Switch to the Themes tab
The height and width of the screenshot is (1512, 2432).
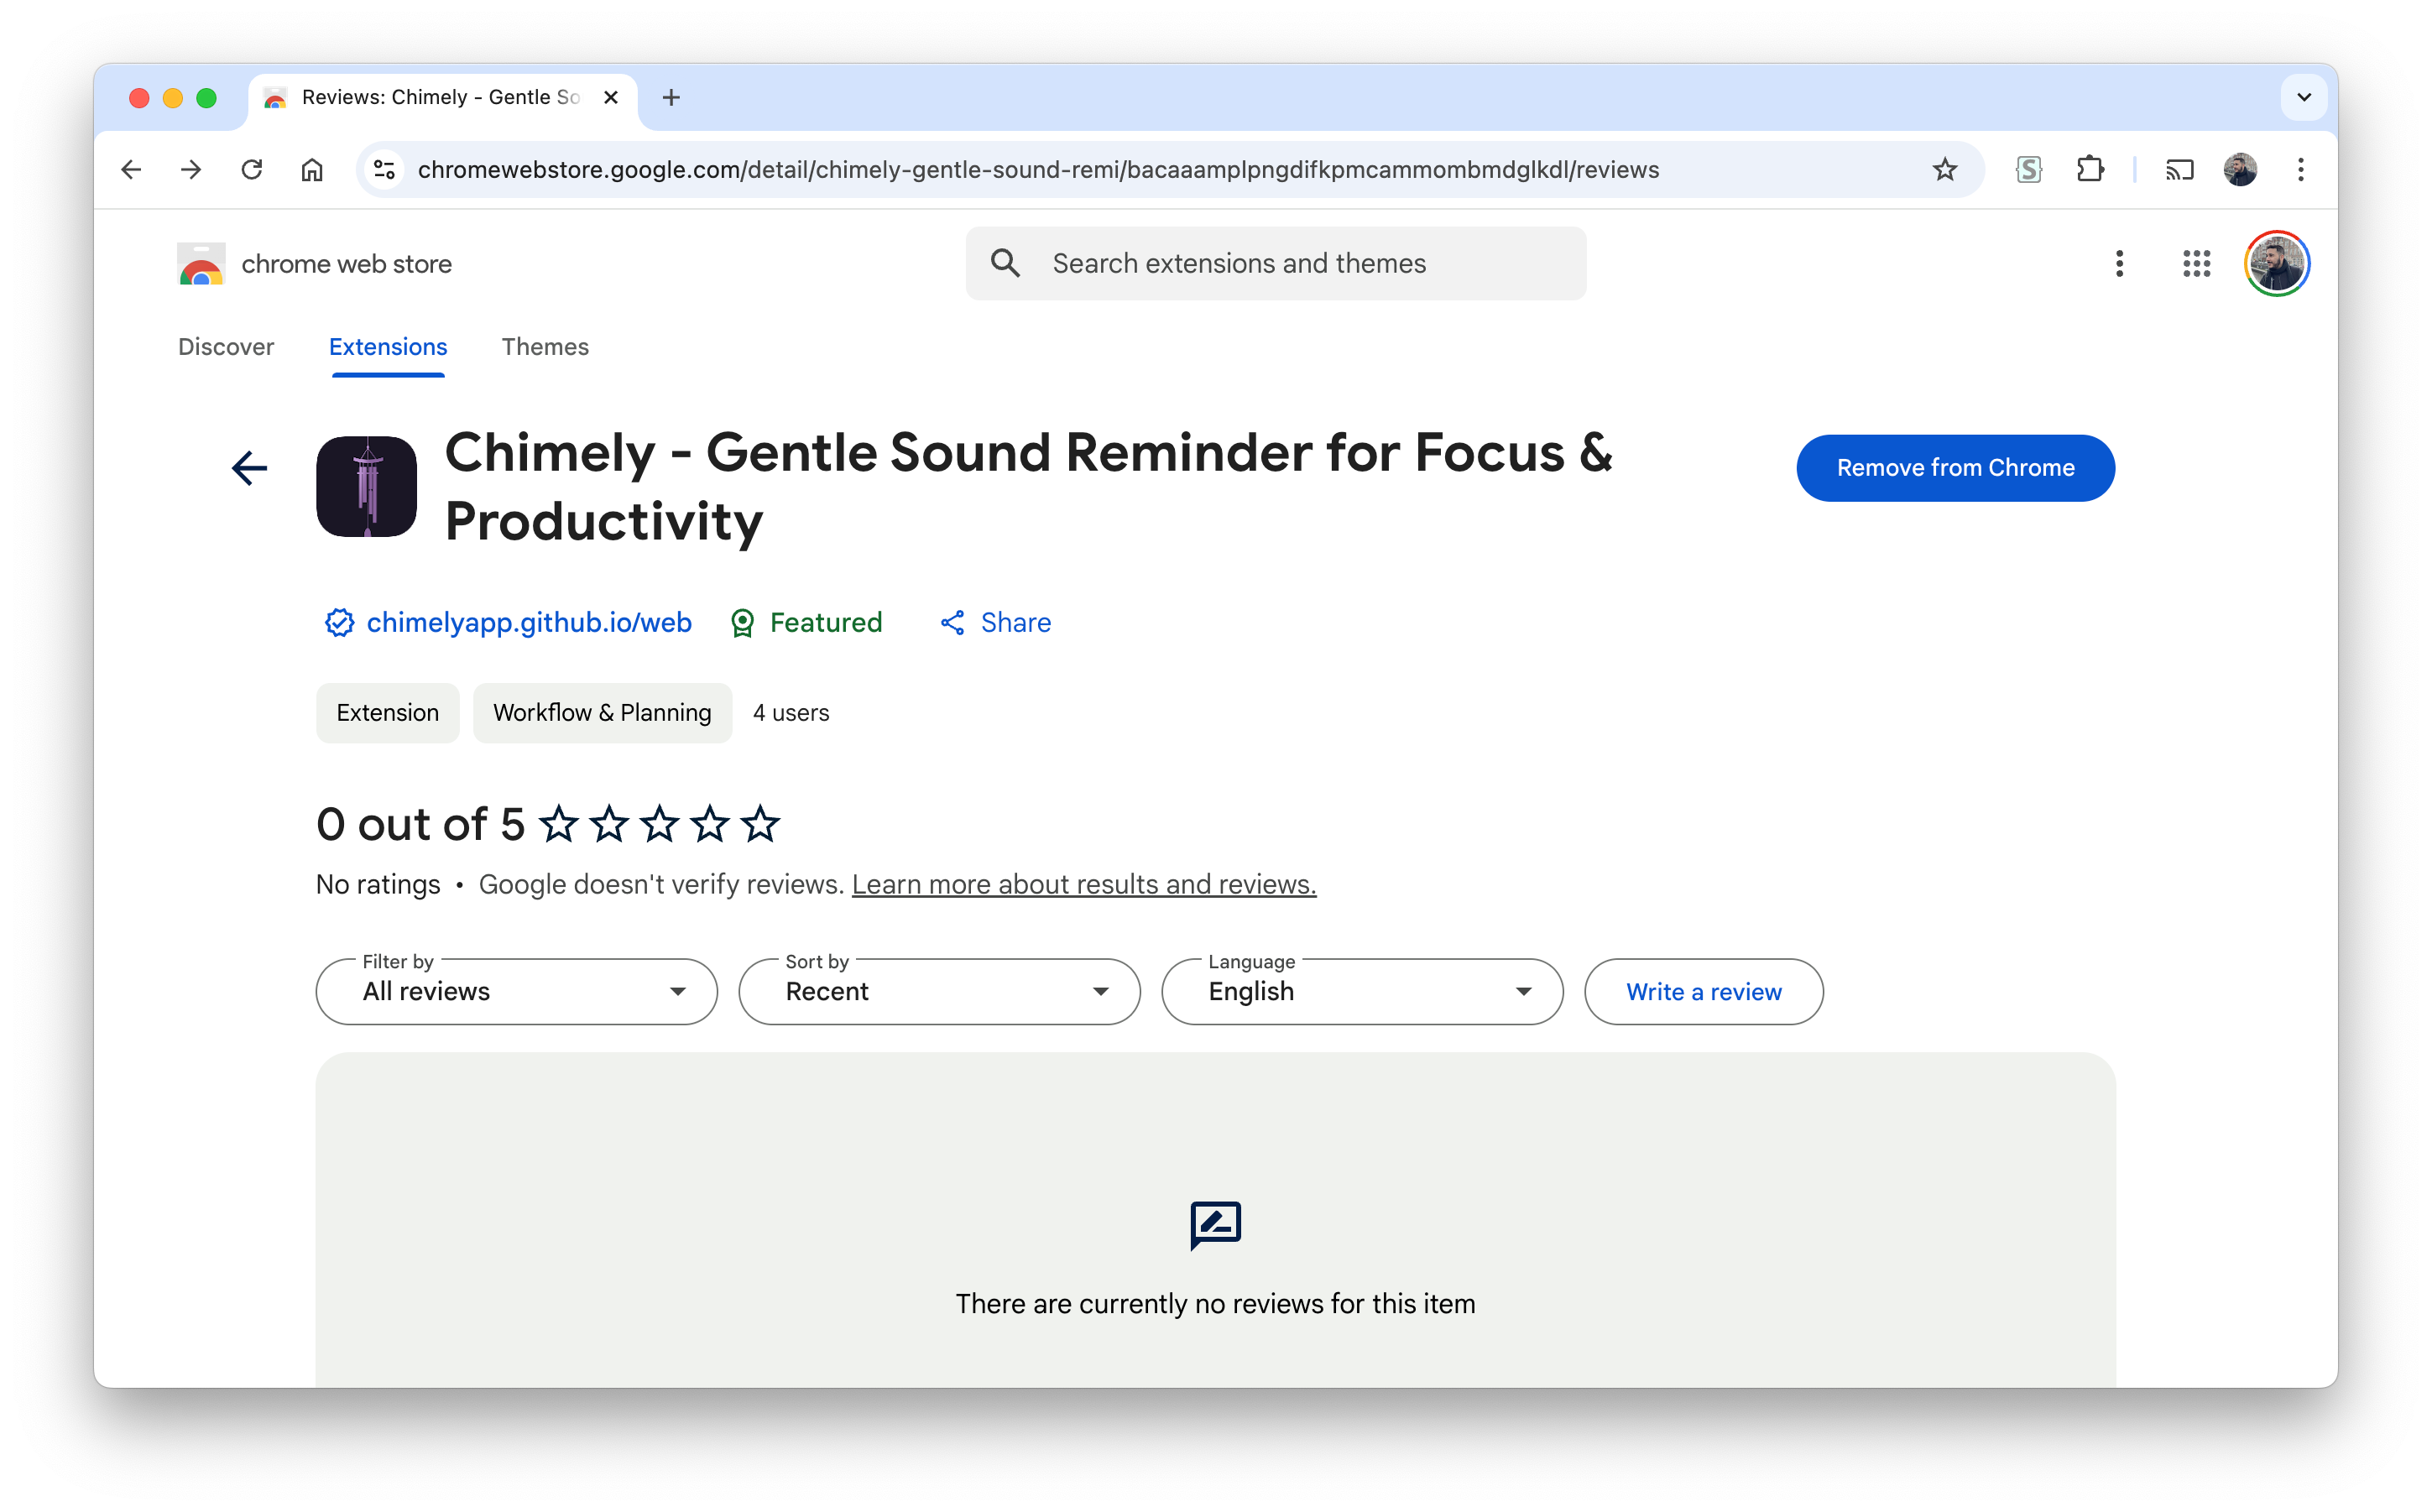[x=545, y=347]
